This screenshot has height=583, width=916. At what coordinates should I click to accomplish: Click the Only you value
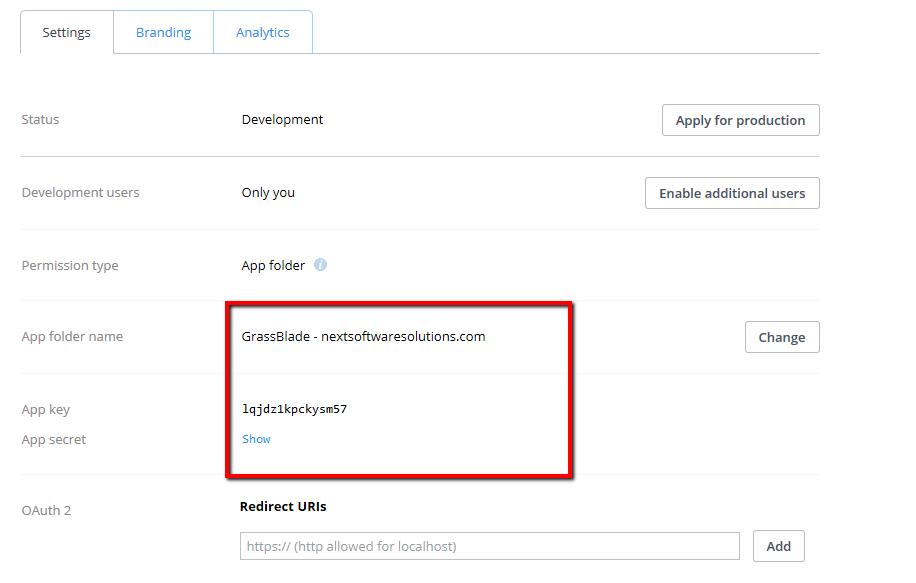click(268, 193)
